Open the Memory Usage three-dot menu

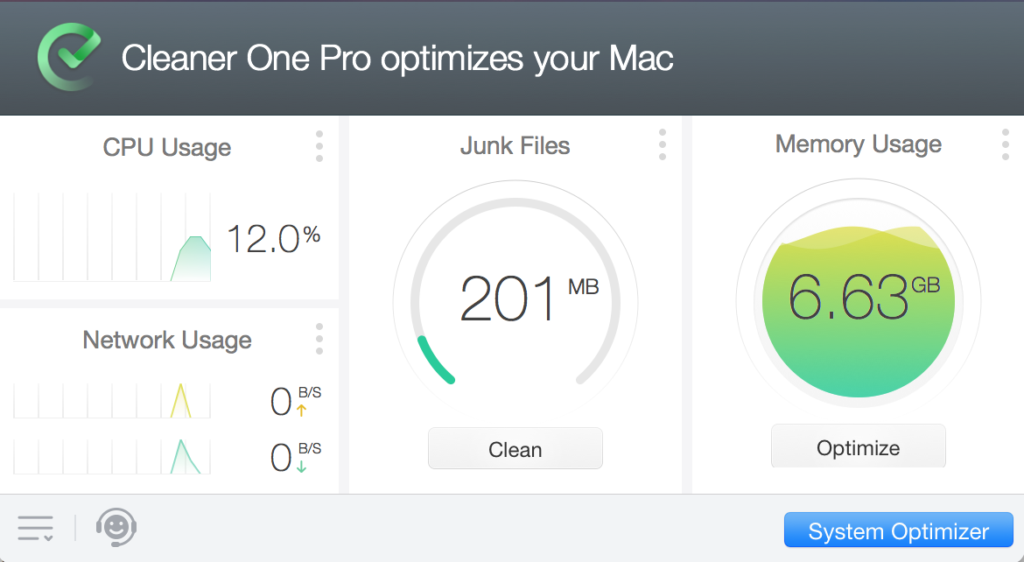1005,144
